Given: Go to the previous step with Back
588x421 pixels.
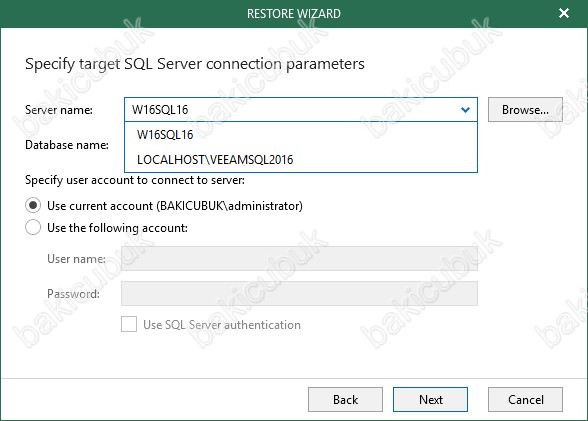Looking at the screenshot, I should [345, 400].
